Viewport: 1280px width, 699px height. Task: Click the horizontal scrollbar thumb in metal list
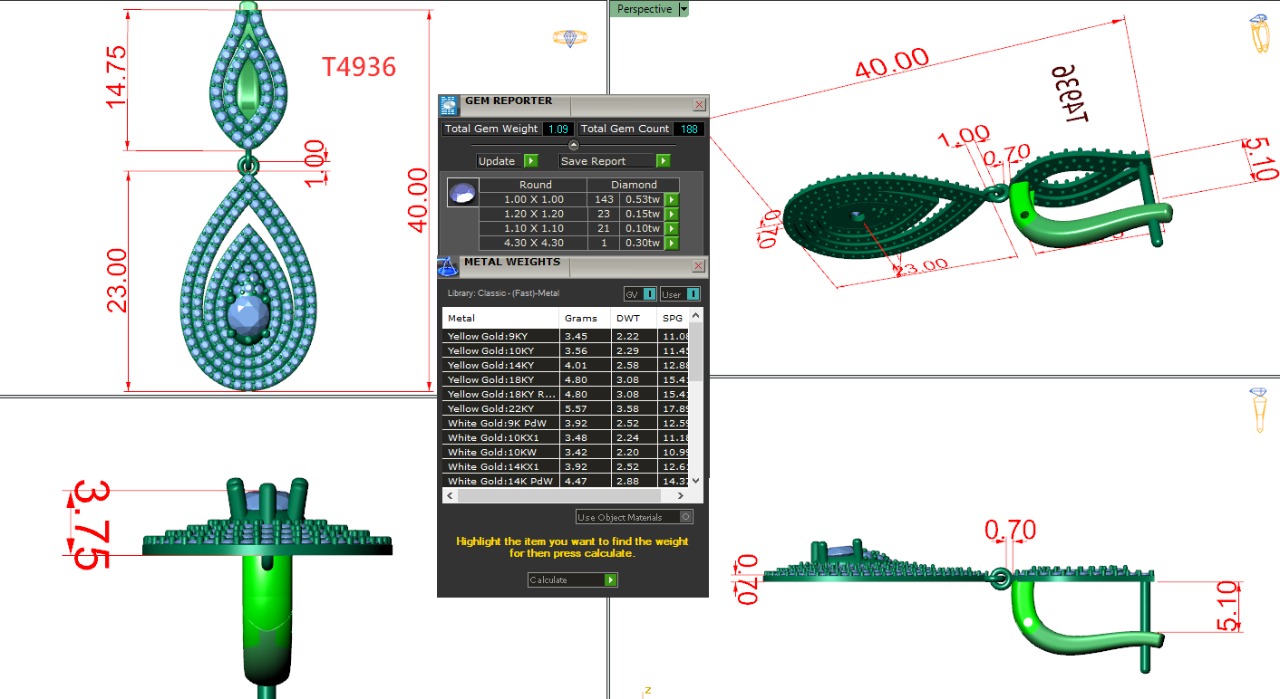point(559,495)
